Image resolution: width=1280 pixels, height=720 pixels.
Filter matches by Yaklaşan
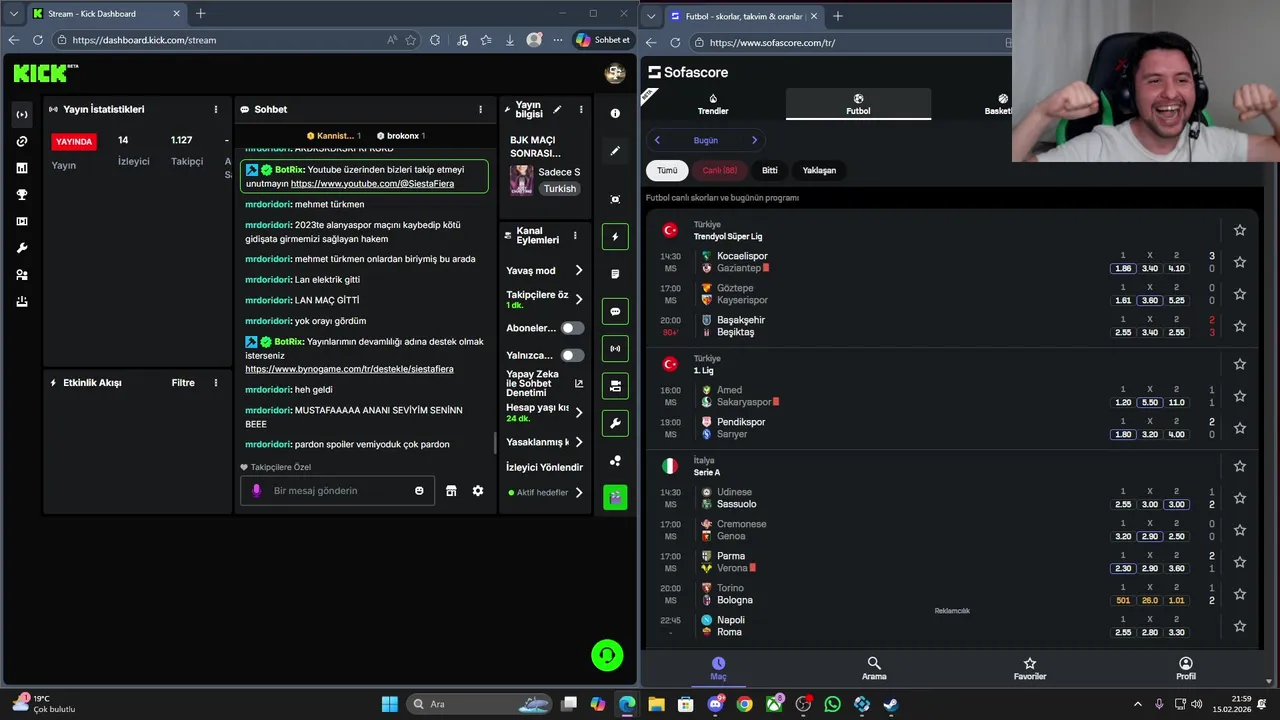819,170
